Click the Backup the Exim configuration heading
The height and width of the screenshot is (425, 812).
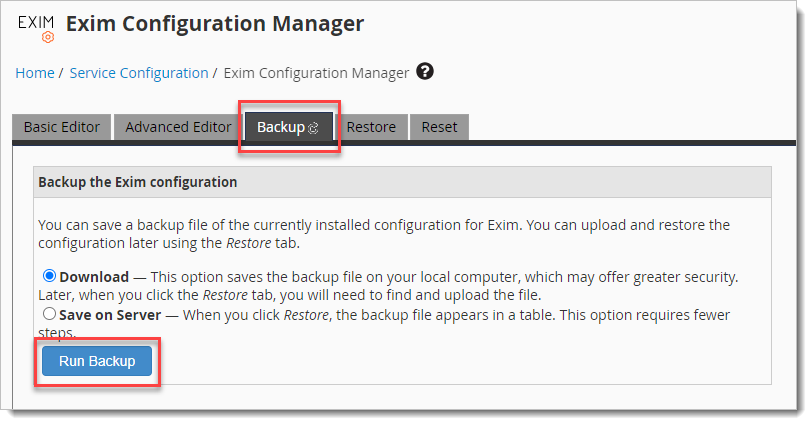(x=138, y=182)
